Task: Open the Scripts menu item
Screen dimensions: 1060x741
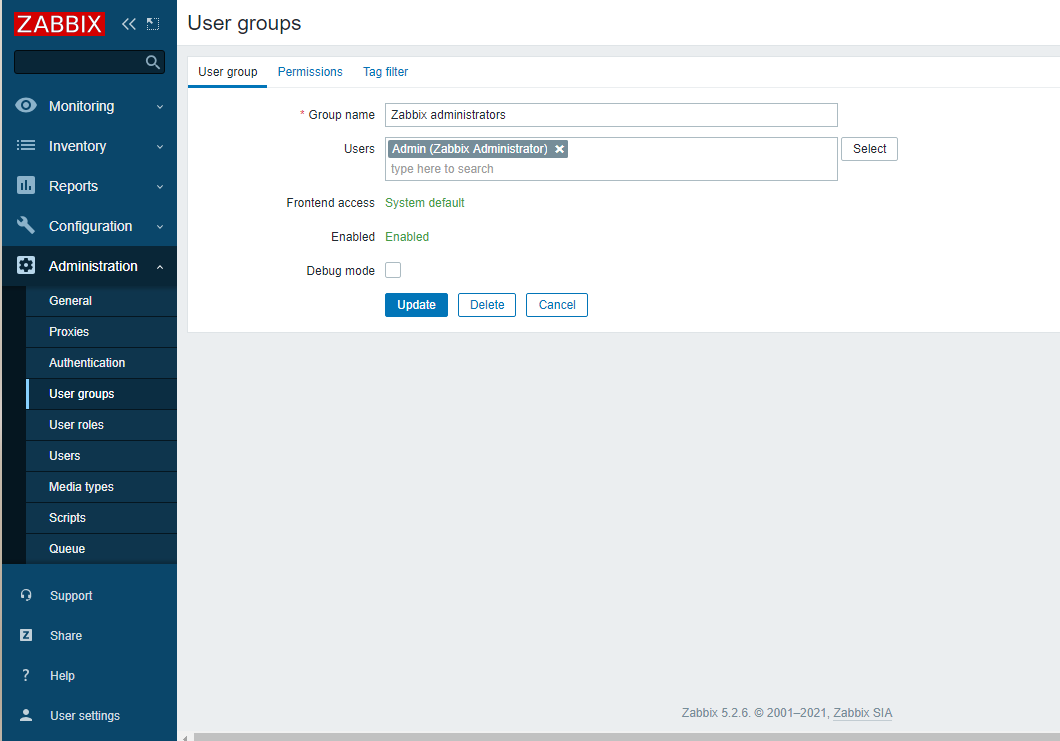Action: 101,518
